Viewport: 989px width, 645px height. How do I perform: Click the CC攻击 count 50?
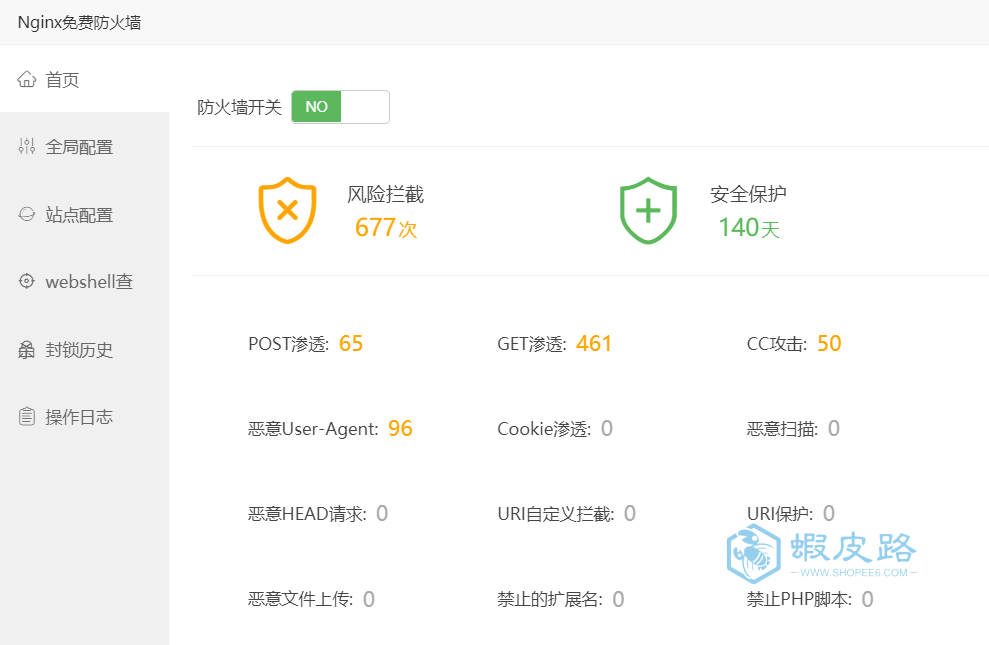click(829, 344)
